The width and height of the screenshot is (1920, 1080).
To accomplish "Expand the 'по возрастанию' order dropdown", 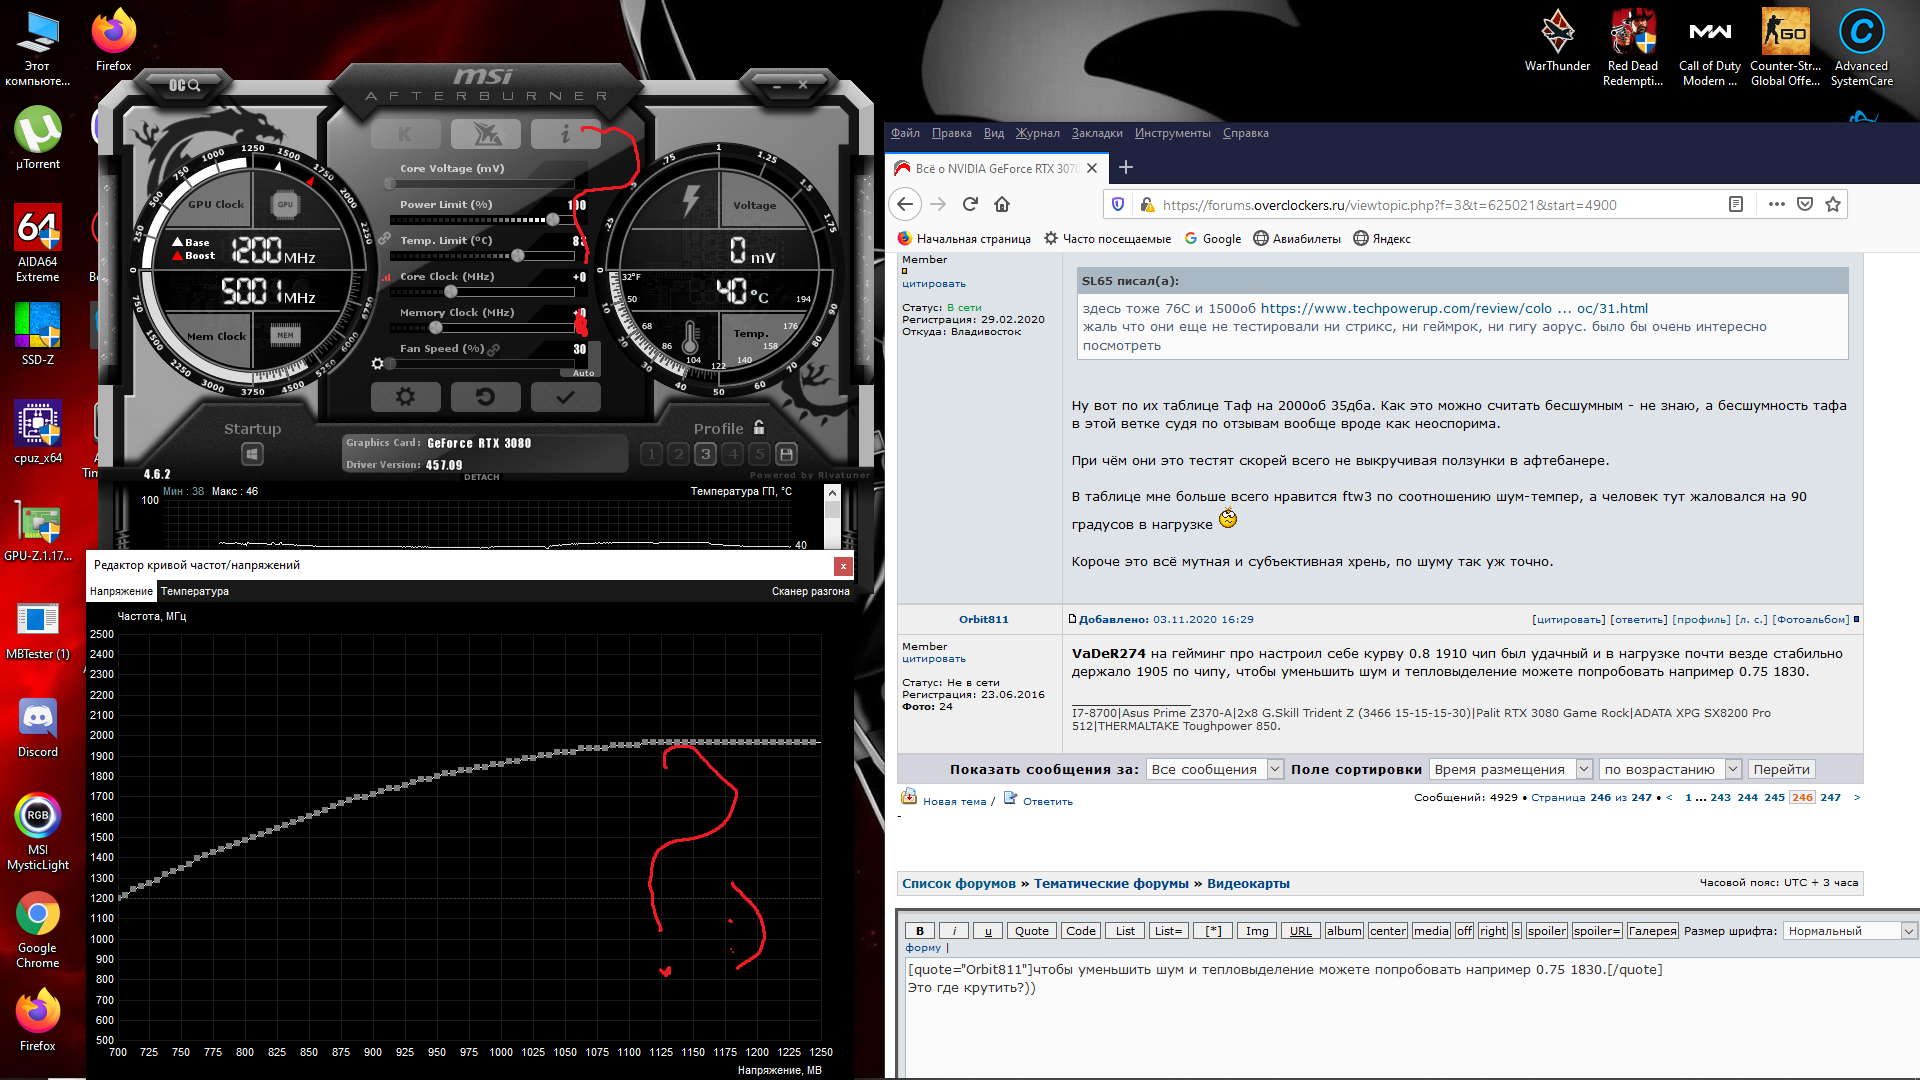I will click(1669, 769).
